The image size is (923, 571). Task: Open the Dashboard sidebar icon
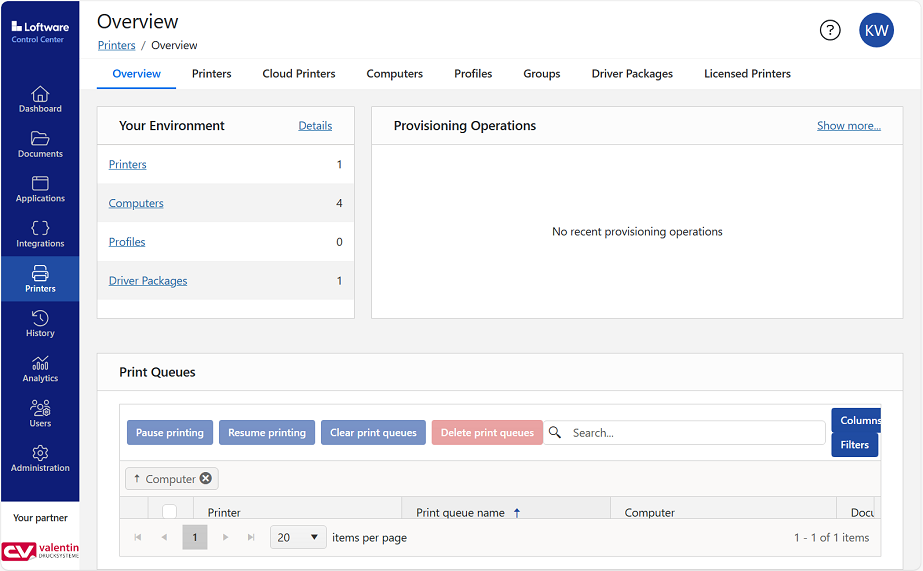pyautogui.click(x=40, y=99)
